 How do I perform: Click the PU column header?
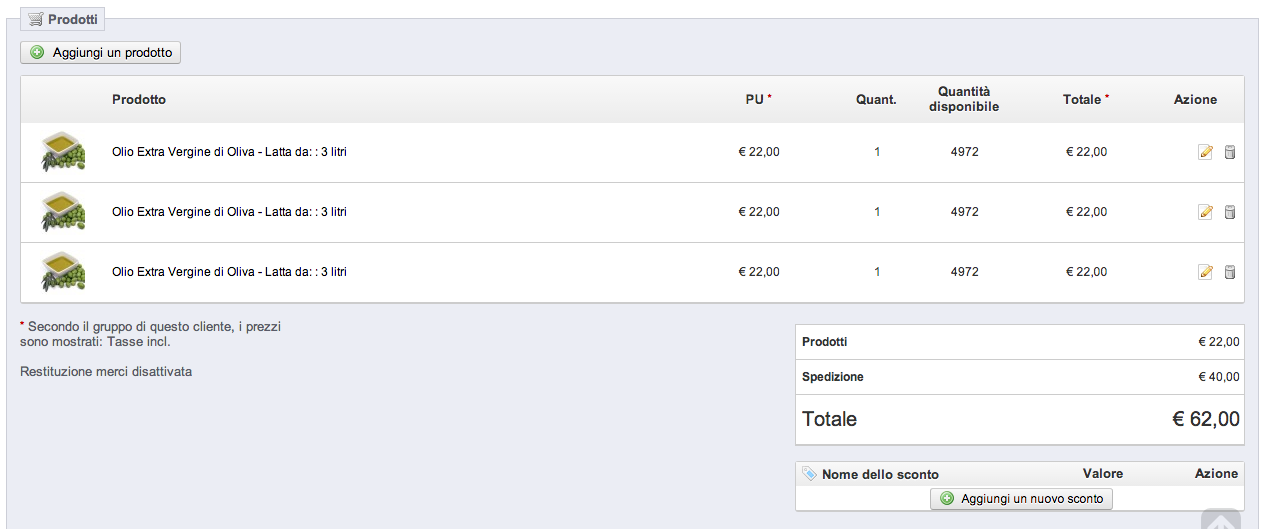(755, 100)
